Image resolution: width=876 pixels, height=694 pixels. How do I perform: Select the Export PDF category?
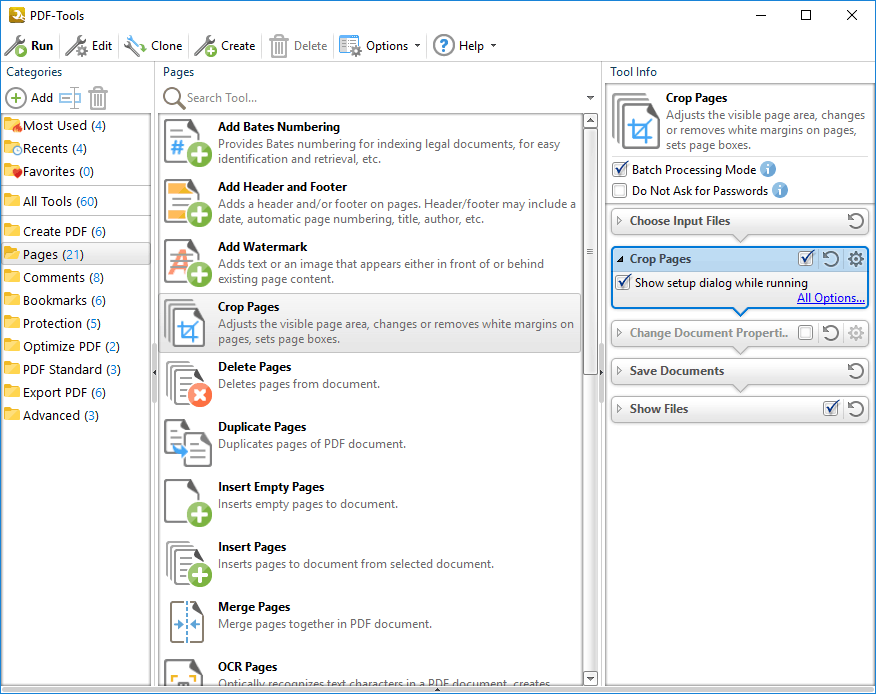[76, 393]
